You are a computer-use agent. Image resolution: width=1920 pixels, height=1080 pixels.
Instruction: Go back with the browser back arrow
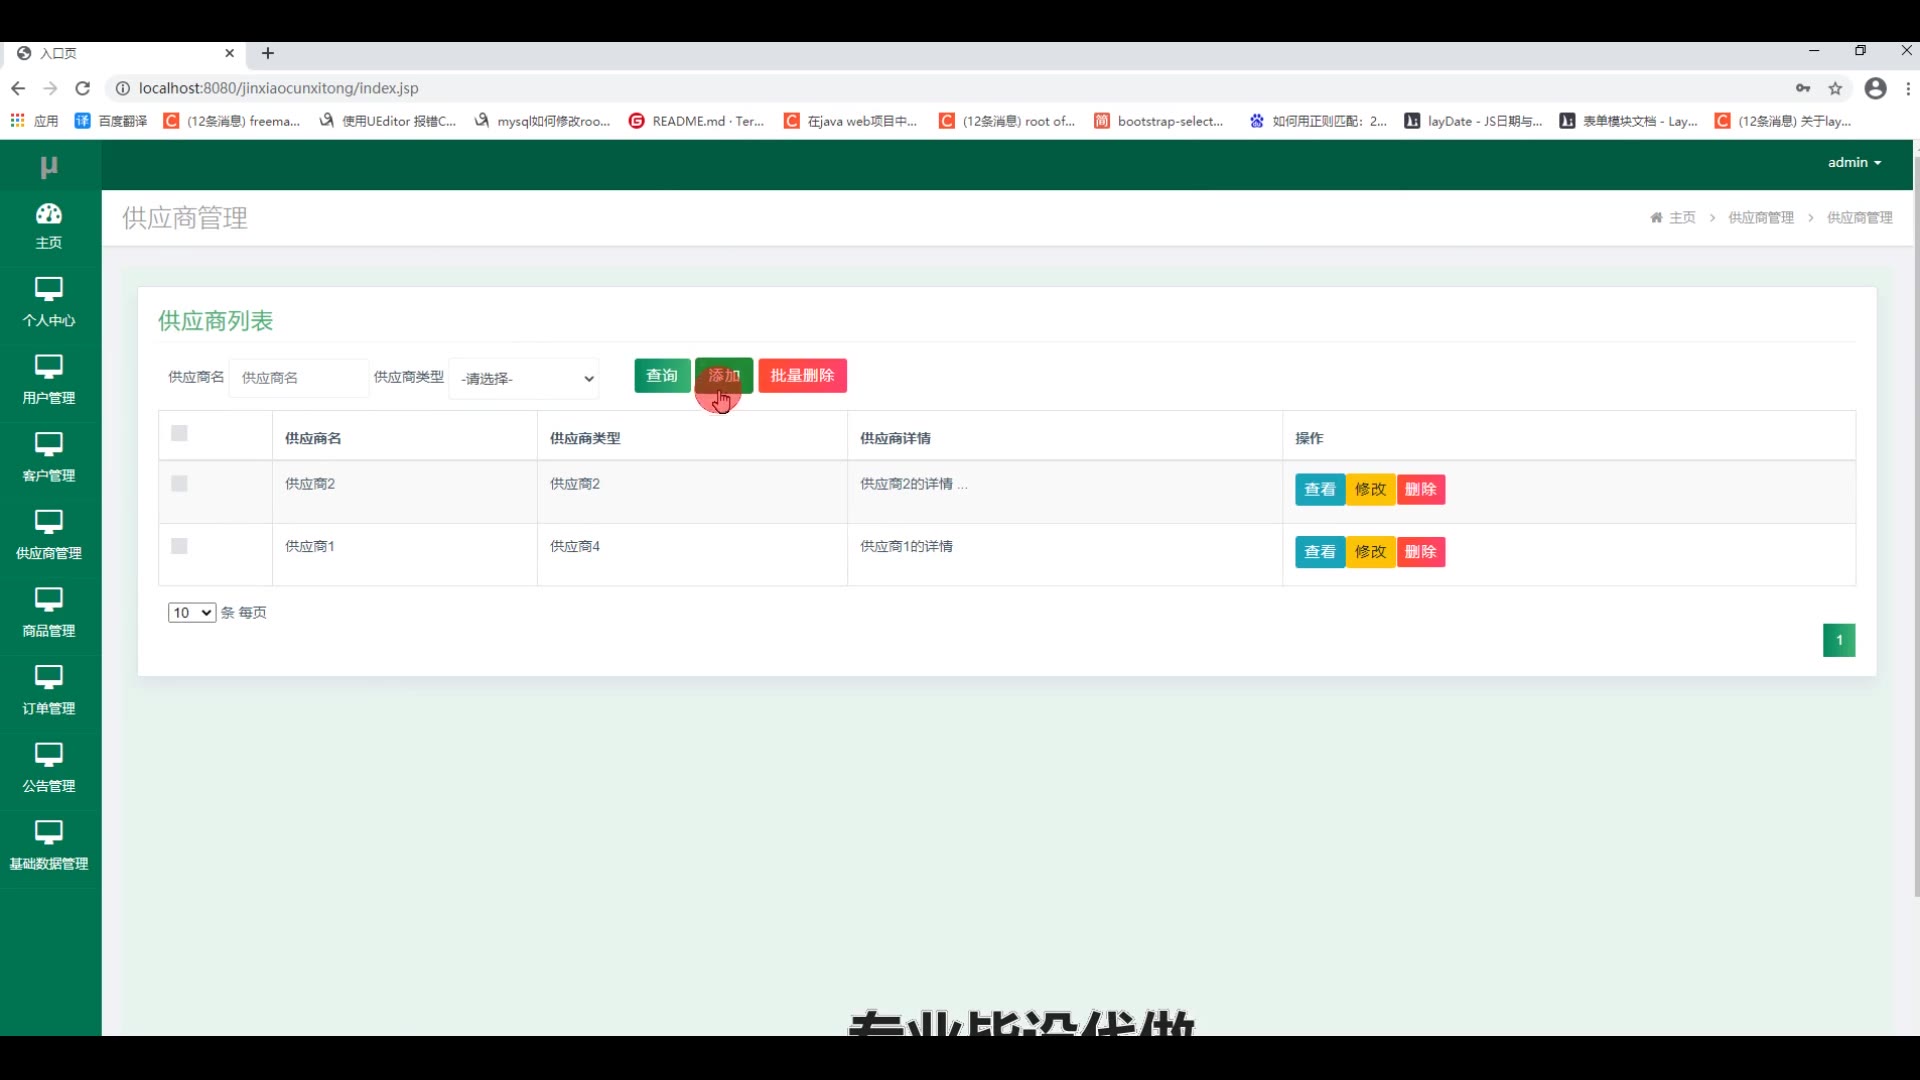click(x=18, y=88)
